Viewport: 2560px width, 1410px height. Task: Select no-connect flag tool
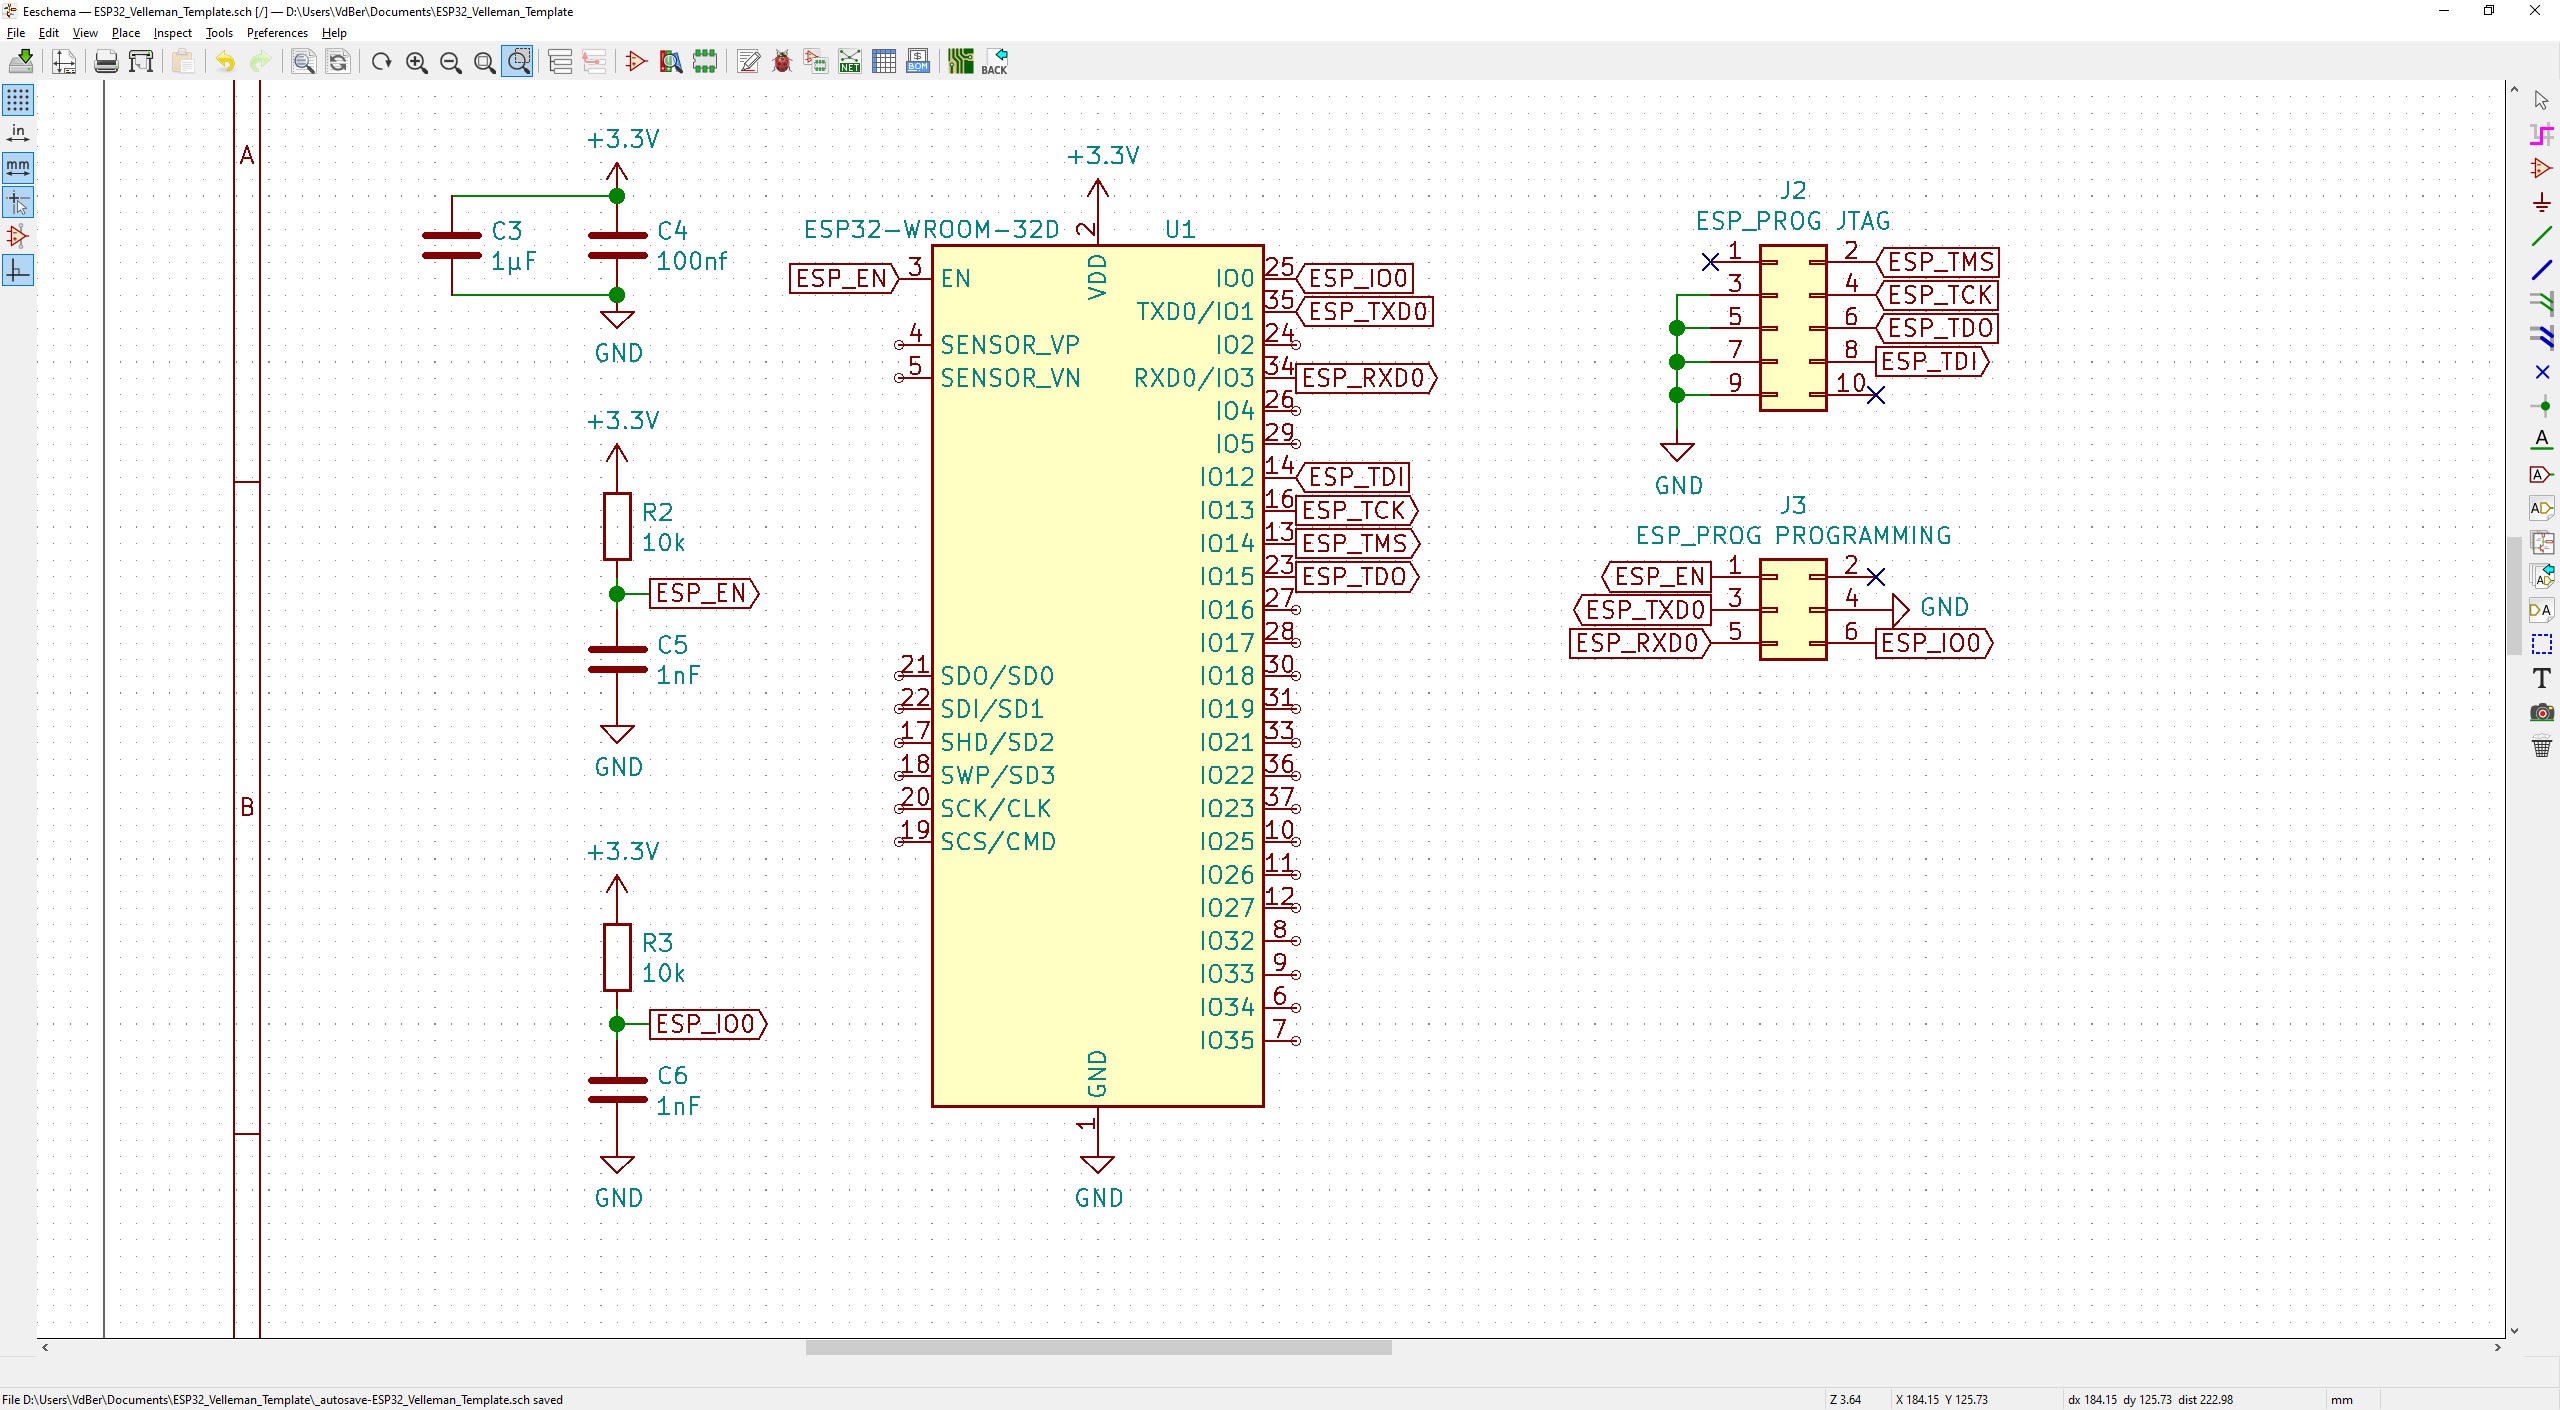point(2541,372)
